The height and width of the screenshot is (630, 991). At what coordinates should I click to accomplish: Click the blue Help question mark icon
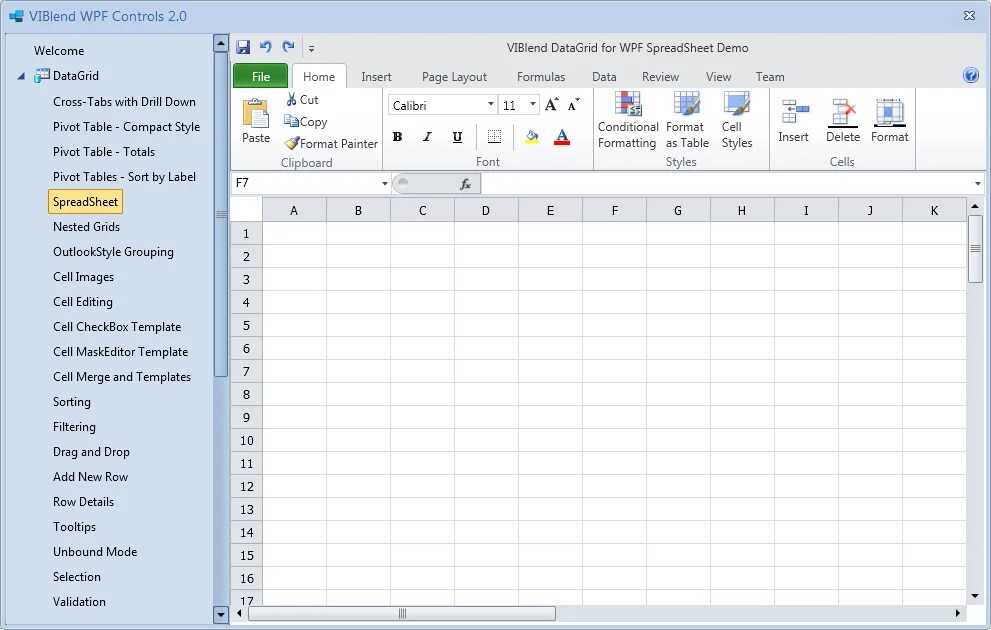click(971, 76)
